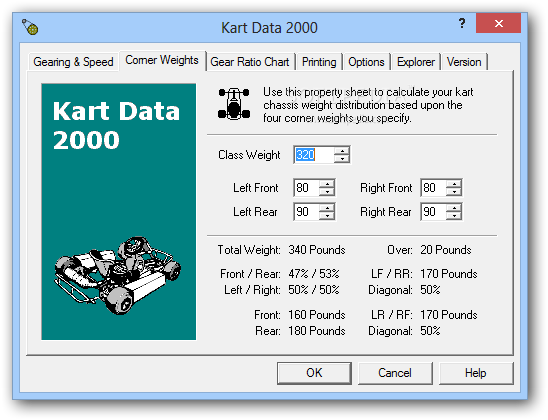Click the Right Front weight field
Image resolution: width=548 pixels, height=420 pixels.
[433, 188]
